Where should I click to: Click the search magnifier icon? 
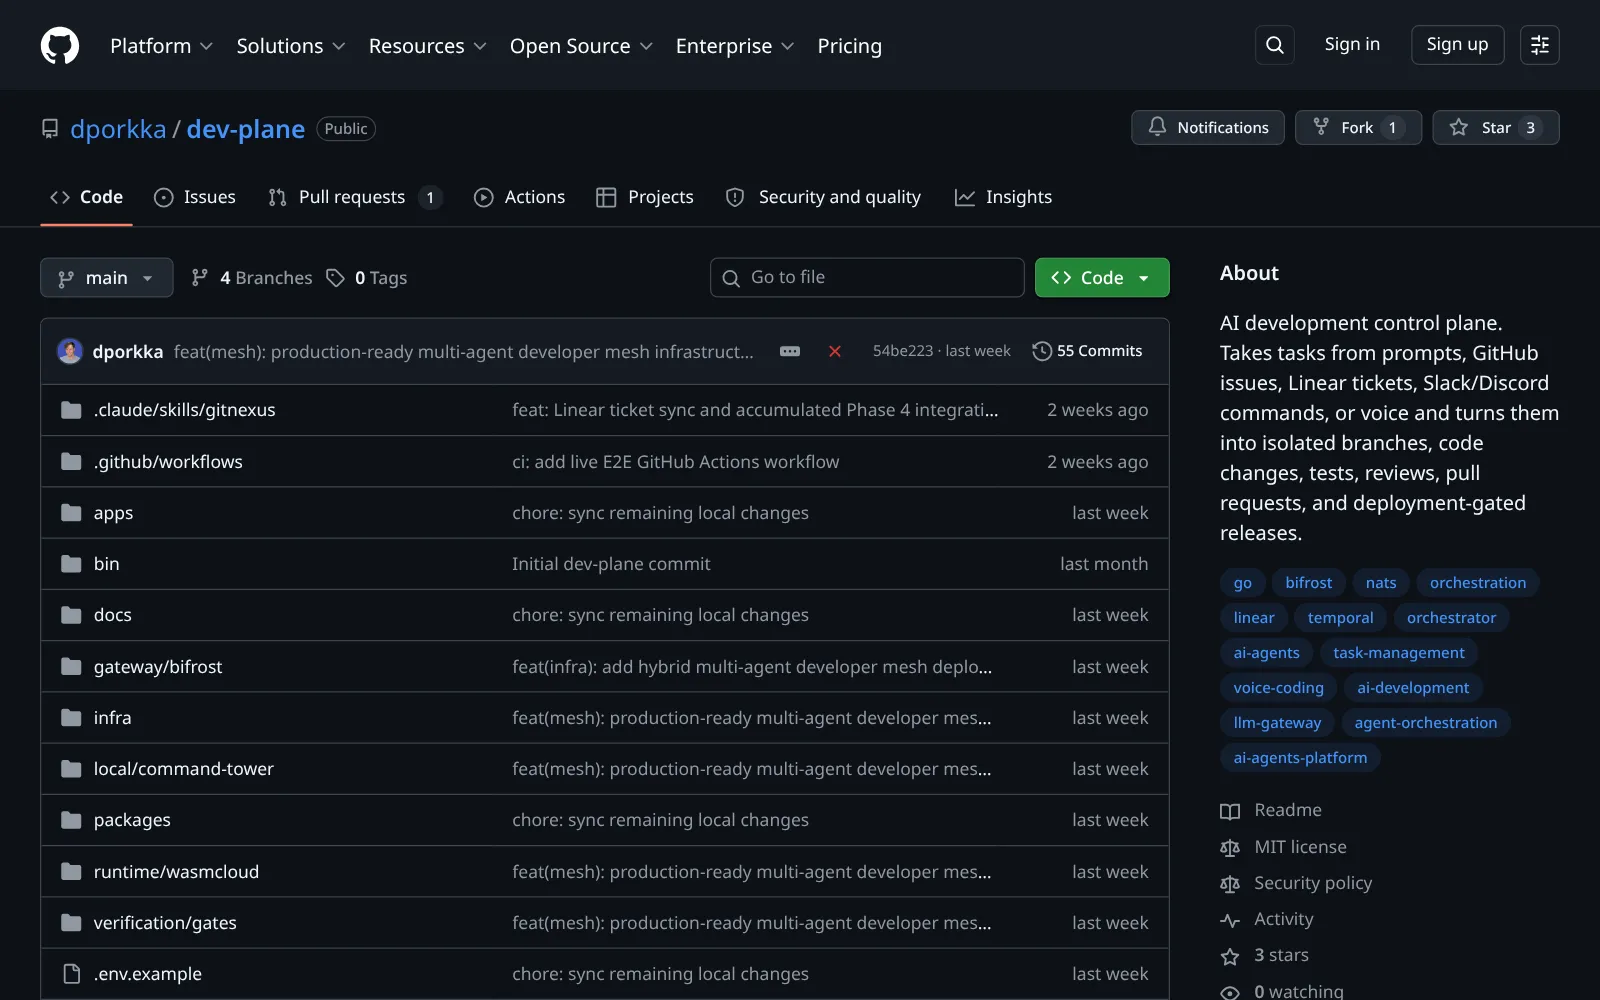pyautogui.click(x=1275, y=45)
